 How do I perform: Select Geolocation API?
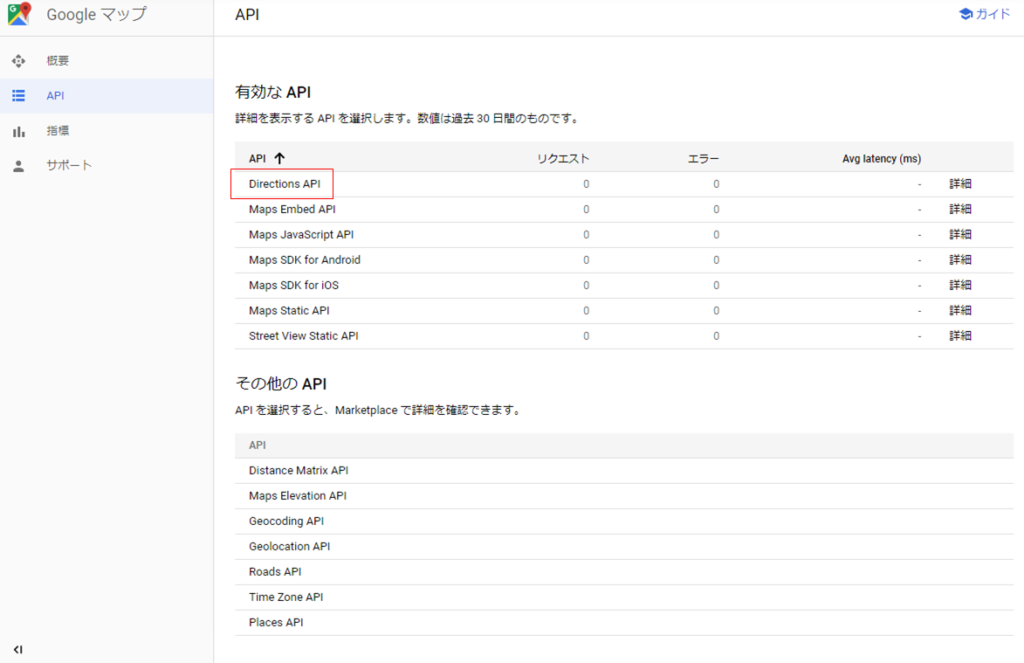289,546
